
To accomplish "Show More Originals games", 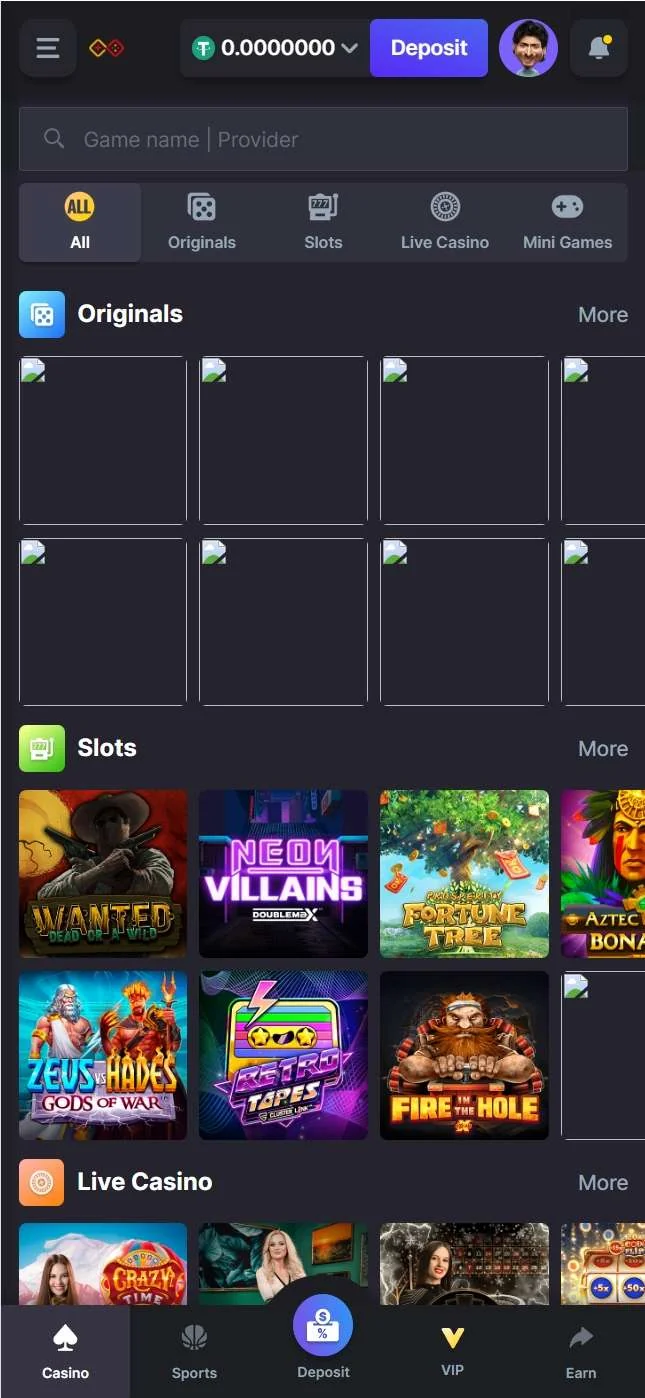I will click(603, 314).
